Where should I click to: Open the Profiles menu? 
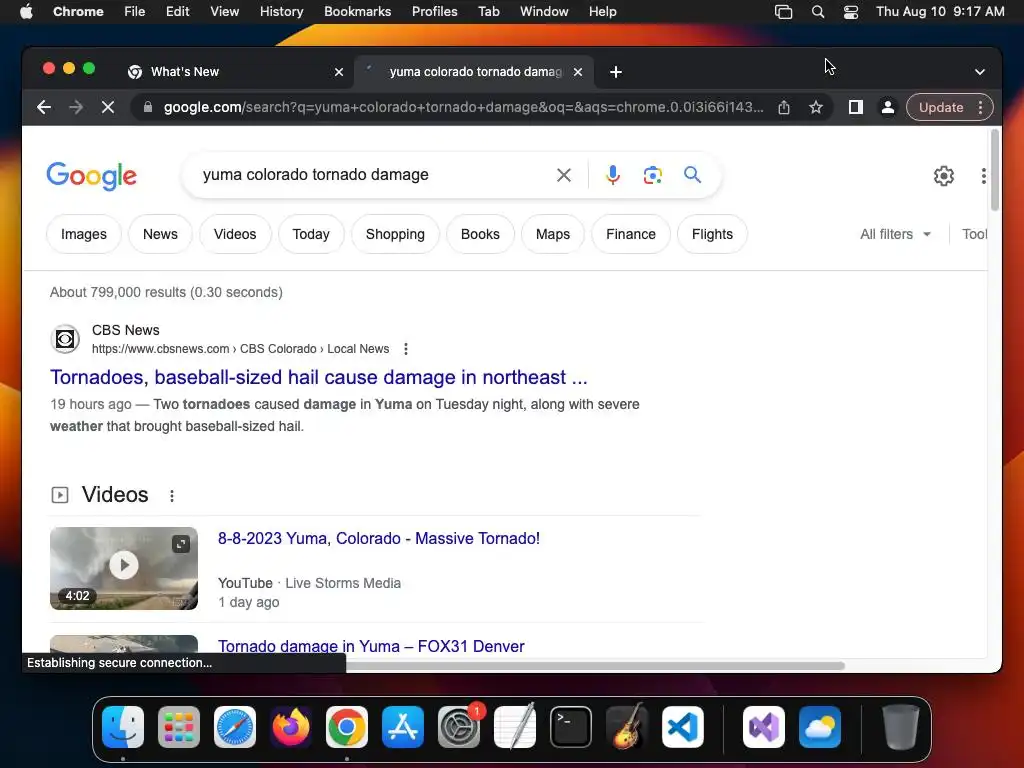pos(434,11)
